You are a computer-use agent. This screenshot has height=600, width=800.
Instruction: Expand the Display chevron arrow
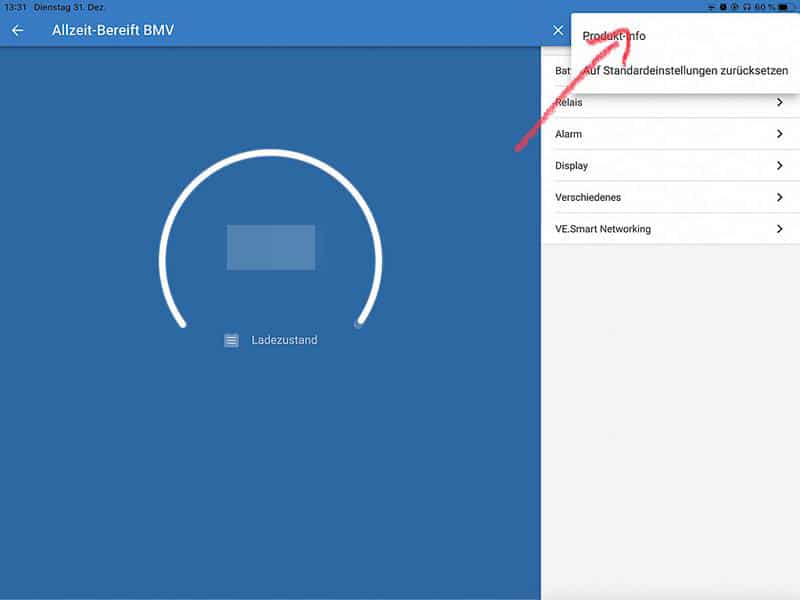pyautogui.click(x=779, y=166)
